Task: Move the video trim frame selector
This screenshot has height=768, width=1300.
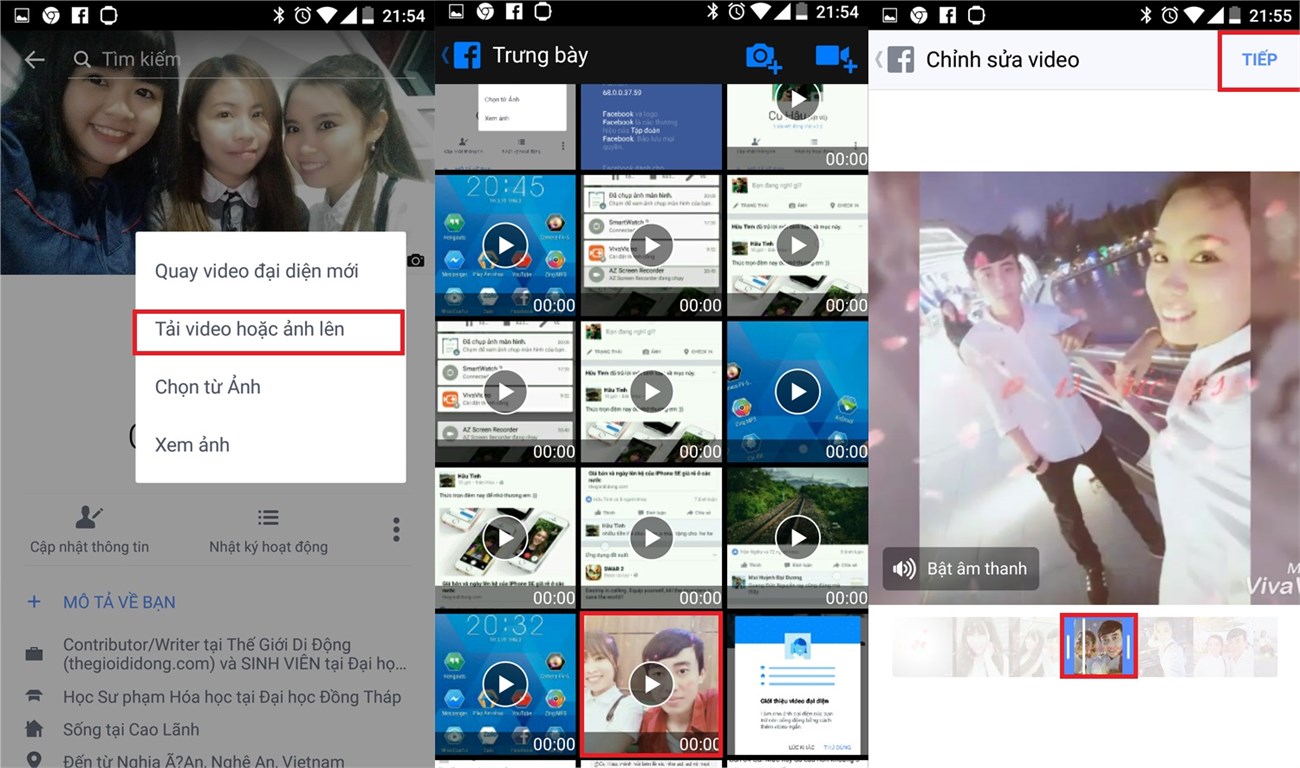Action: click(1098, 646)
